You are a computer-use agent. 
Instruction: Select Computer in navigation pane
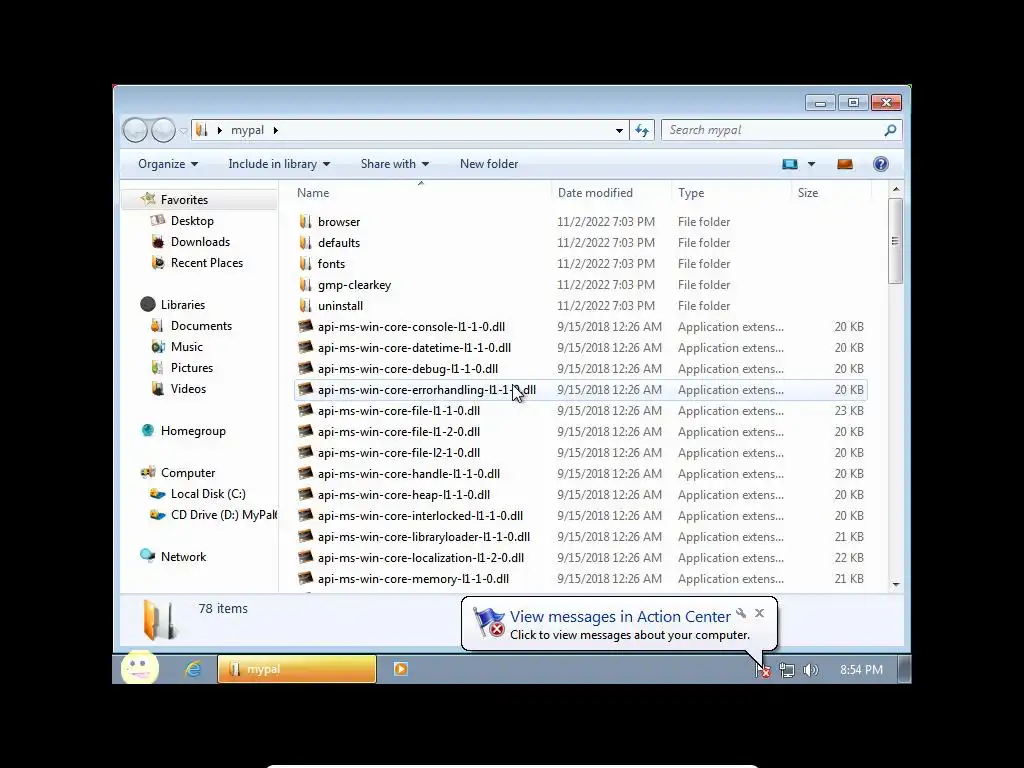[187, 473]
